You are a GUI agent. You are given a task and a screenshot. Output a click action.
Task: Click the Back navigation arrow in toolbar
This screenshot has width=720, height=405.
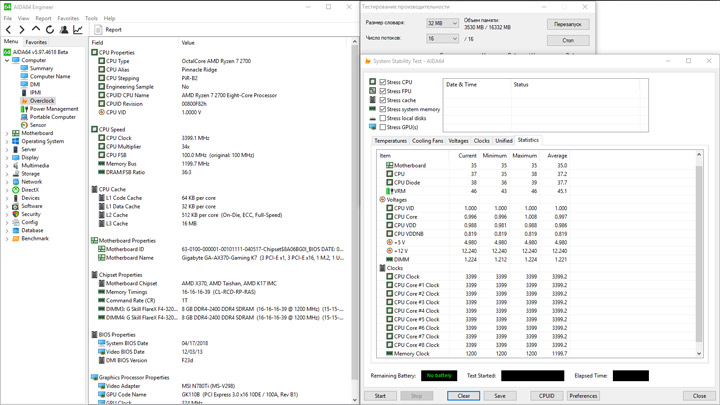[x=8, y=30]
